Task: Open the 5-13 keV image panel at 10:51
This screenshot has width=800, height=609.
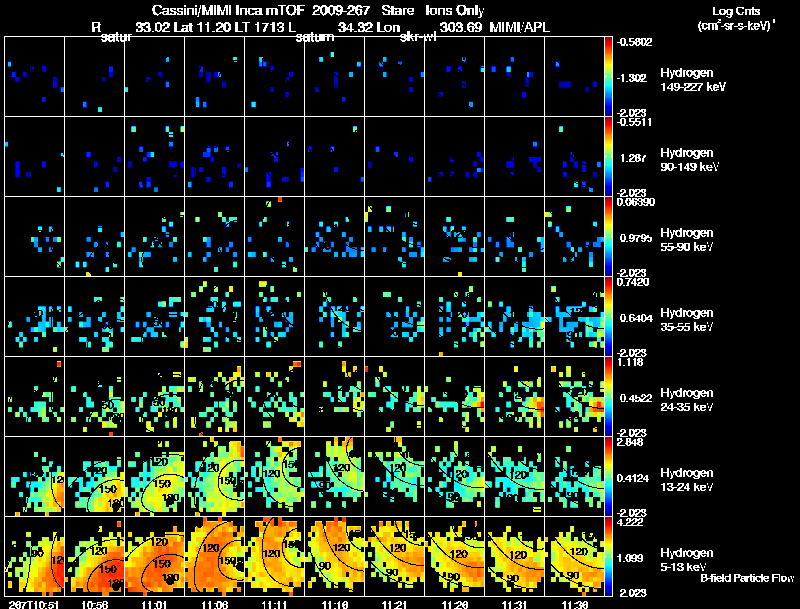Action: click(x=34, y=557)
